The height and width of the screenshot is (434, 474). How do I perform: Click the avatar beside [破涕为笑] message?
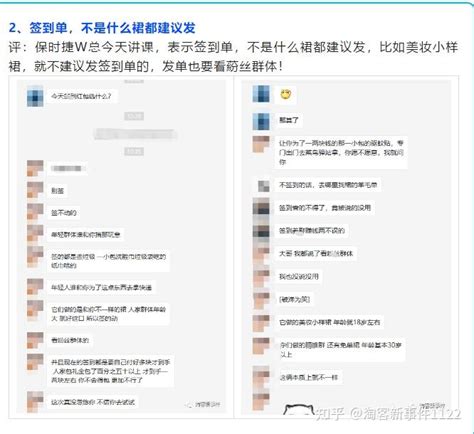261,300
